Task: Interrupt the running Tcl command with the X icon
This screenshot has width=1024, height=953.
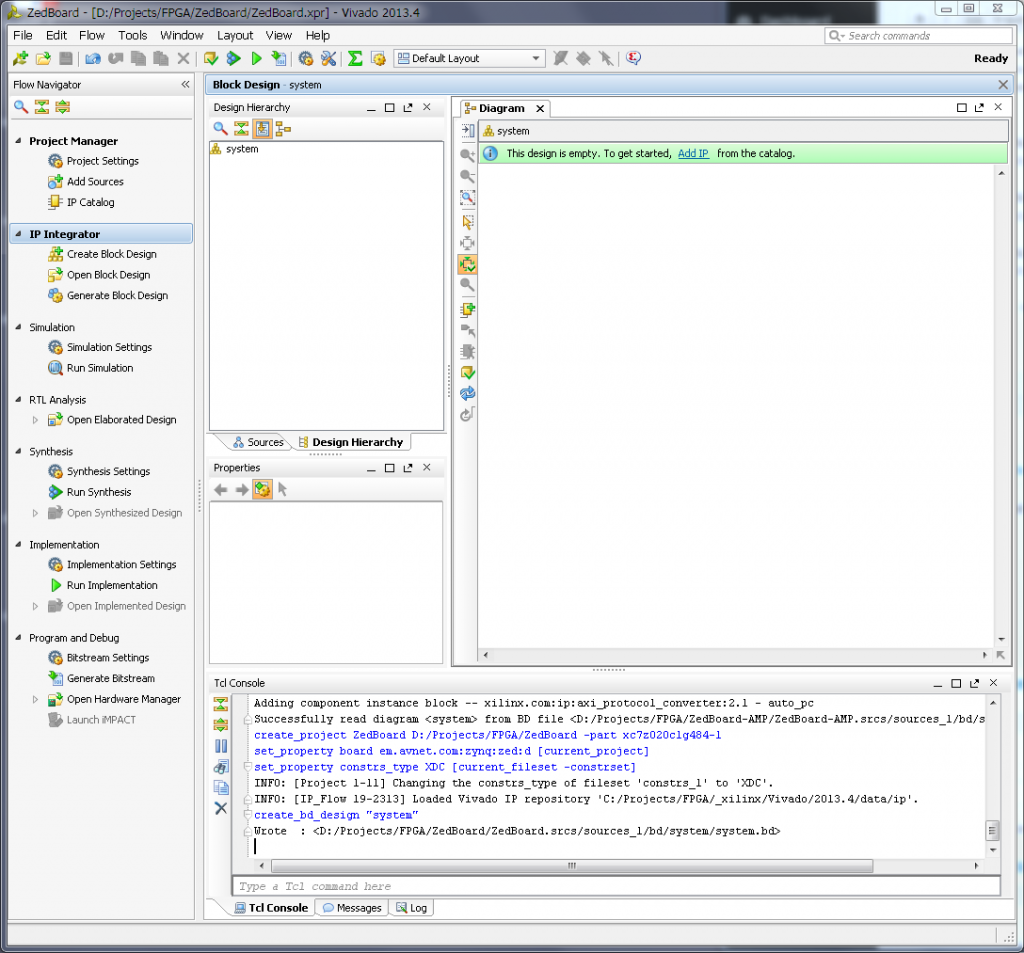Action: [x=222, y=807]
